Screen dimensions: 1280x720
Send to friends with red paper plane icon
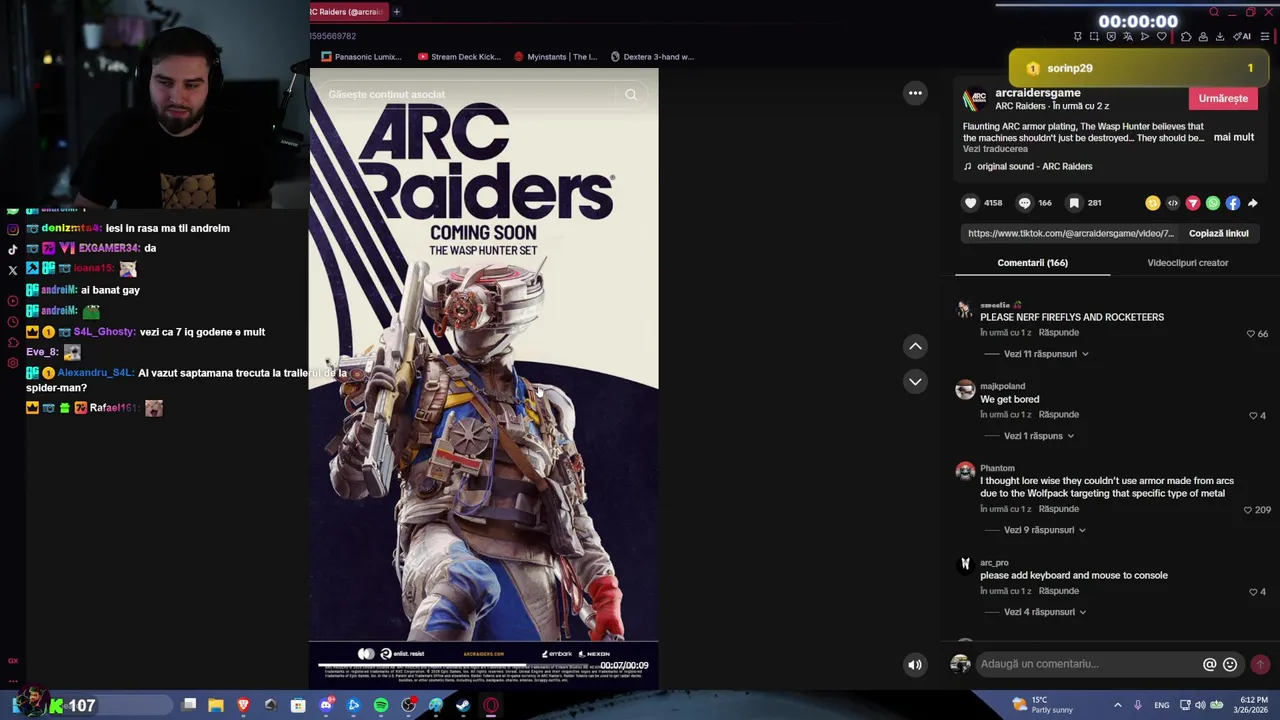point(1193,203)
